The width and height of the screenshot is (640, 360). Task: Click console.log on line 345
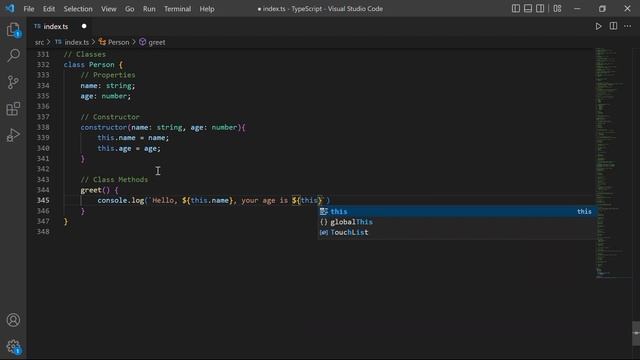click(120, 200)
